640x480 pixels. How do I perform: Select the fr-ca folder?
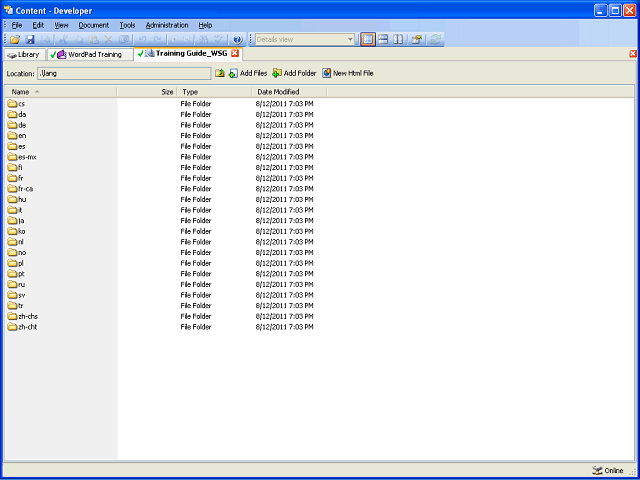[x=20, y=189]
